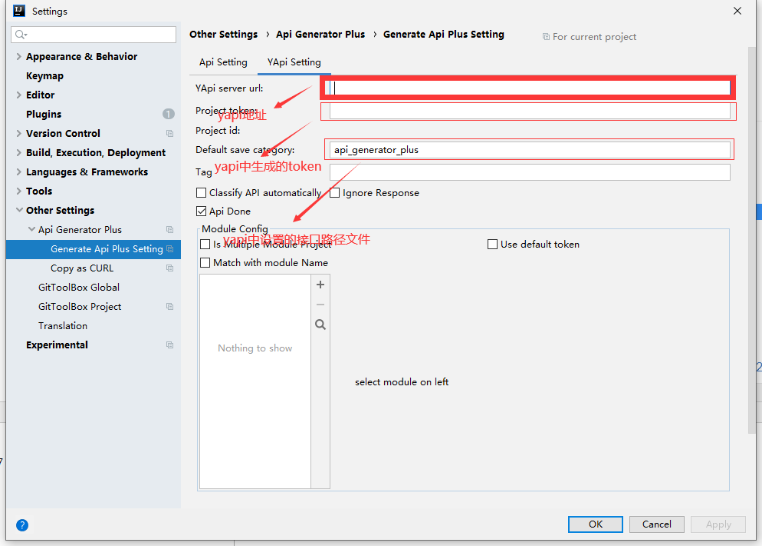Click Other Settings in the breadcrumb
The width and height of the screenshot is (762, 546).
point(224,34)
